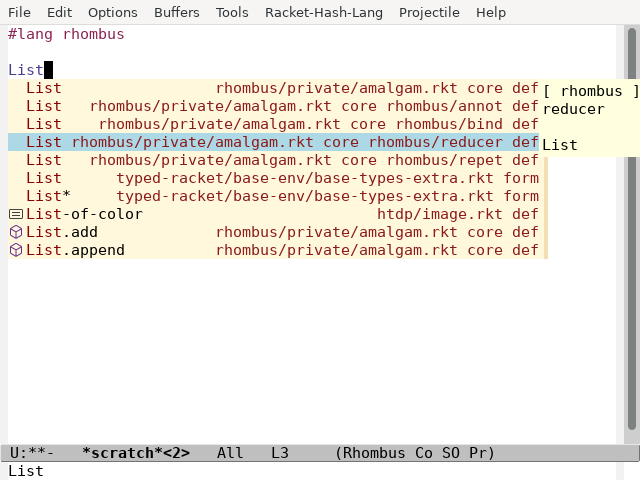Choose the List-of-color completion
Screen dimensions: 640x480
(273, 214)
